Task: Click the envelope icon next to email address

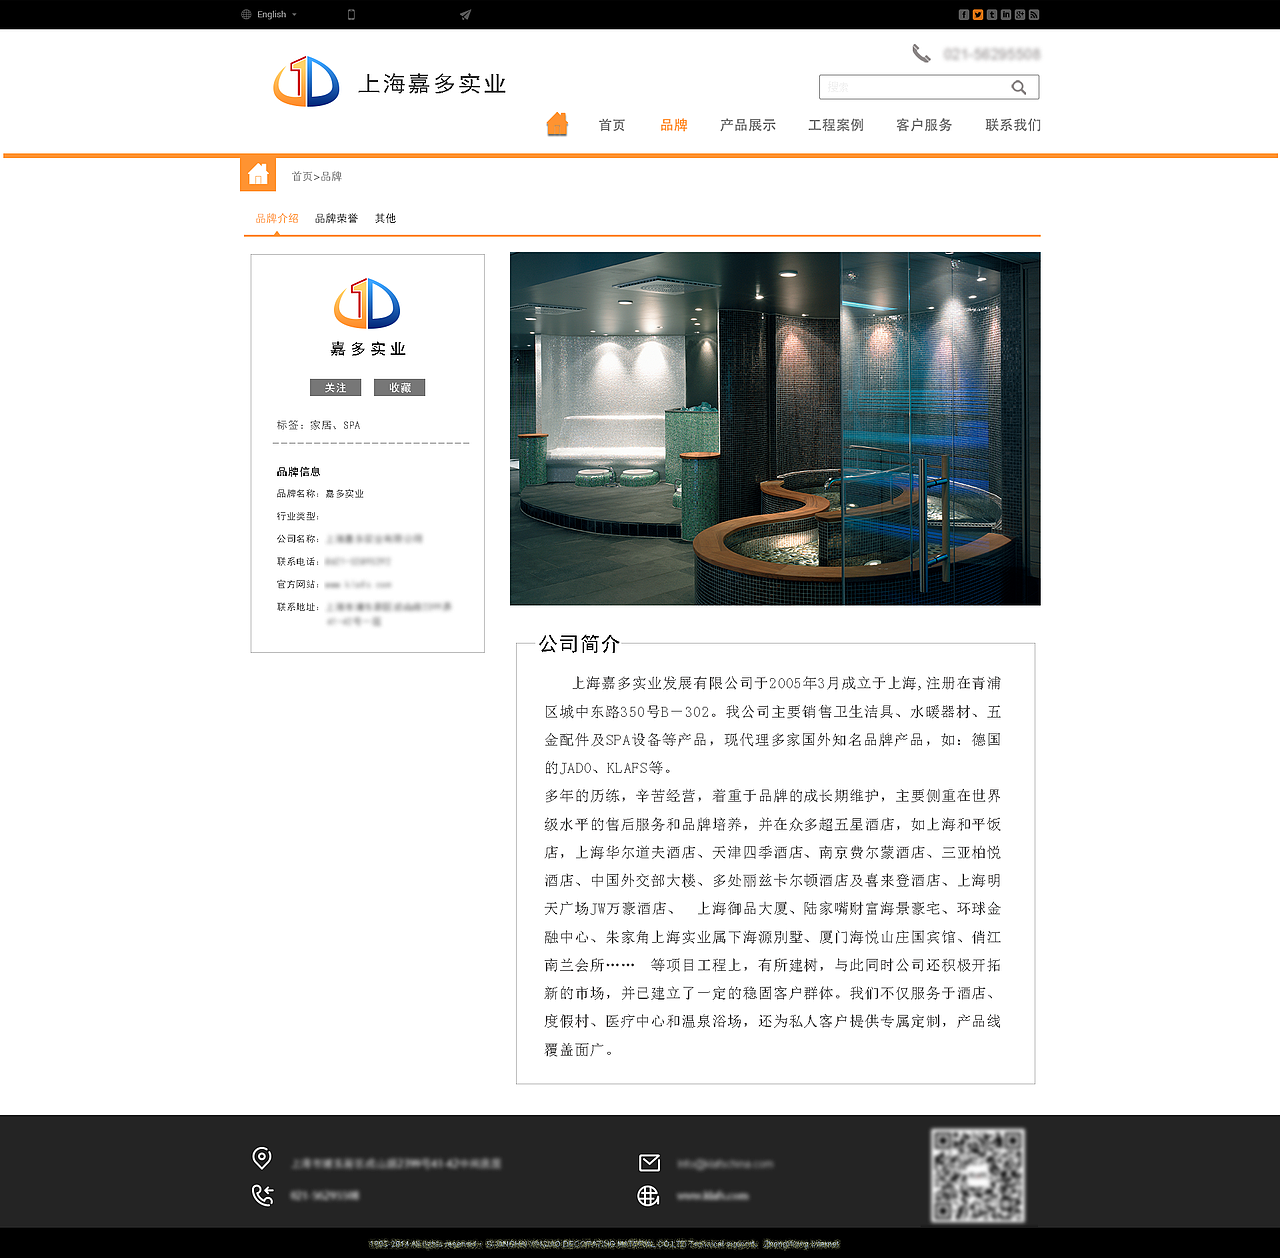Action: [650, 1162]
